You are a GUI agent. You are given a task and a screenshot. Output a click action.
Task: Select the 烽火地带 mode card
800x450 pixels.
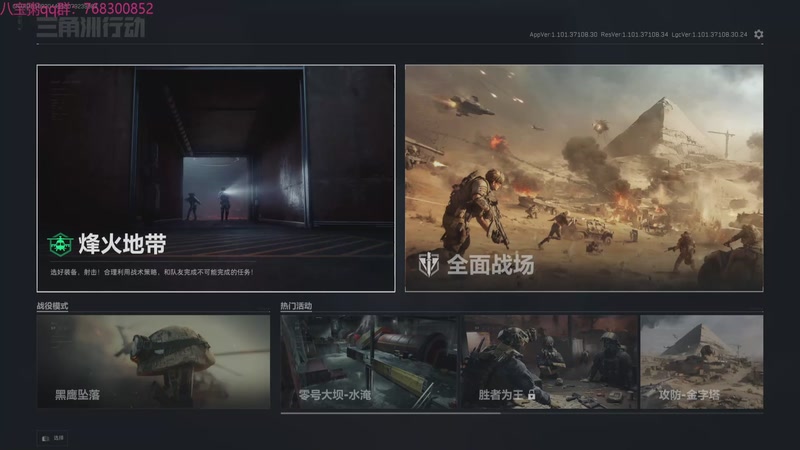[216, 178]
